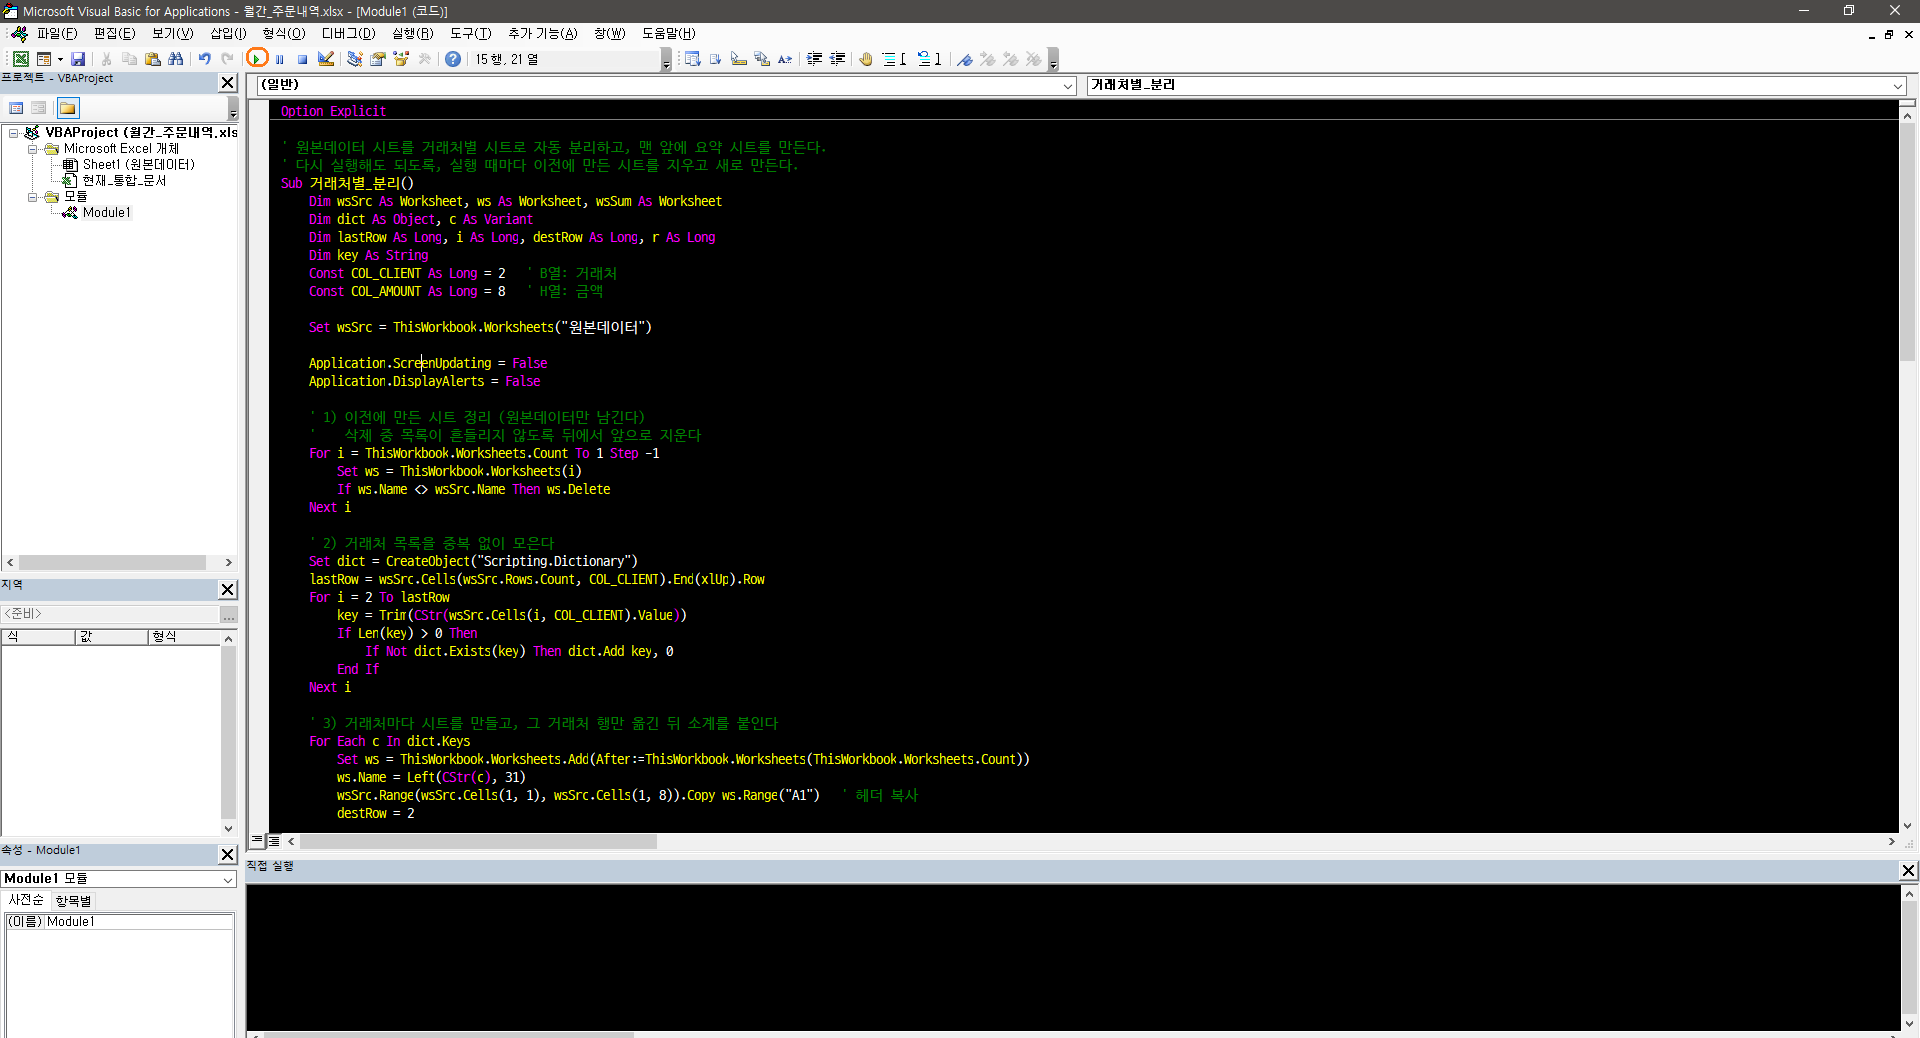Image resolution: width=1920 pixels, height=1038 pixels.
Task: Open the Project Explorer icon
Action: click(355, 59)
